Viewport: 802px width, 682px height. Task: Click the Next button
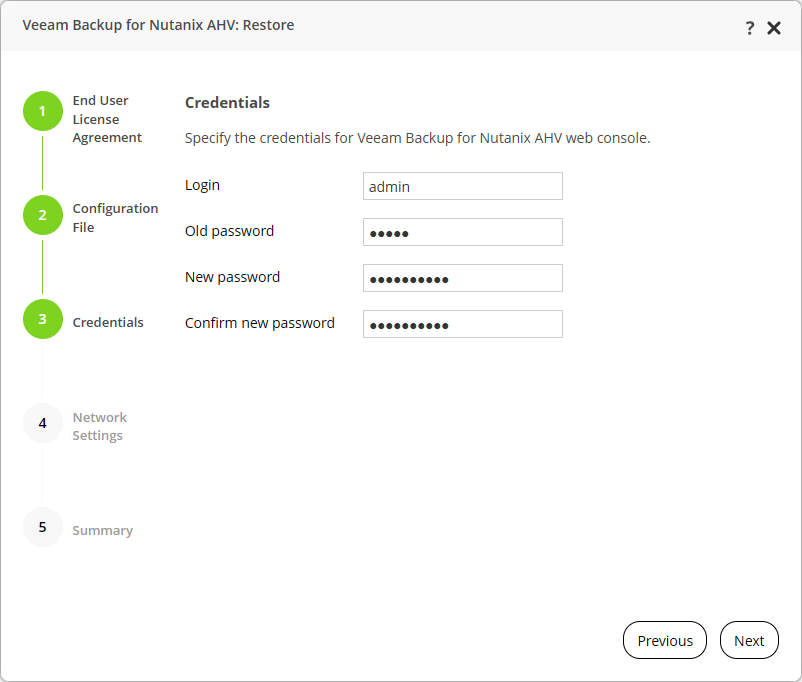pos(749,640)
